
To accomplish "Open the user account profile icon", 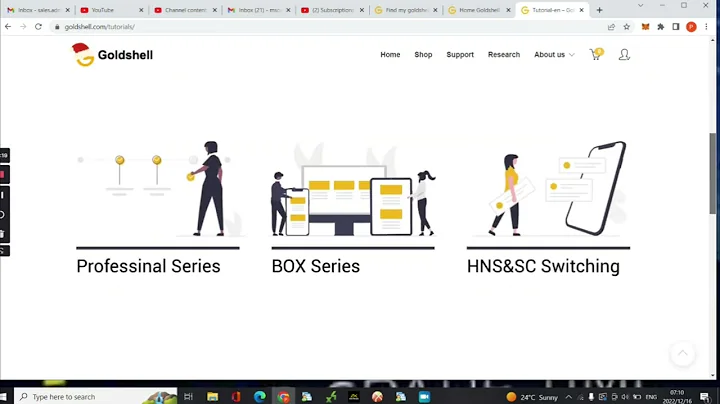I will (624, 55).
